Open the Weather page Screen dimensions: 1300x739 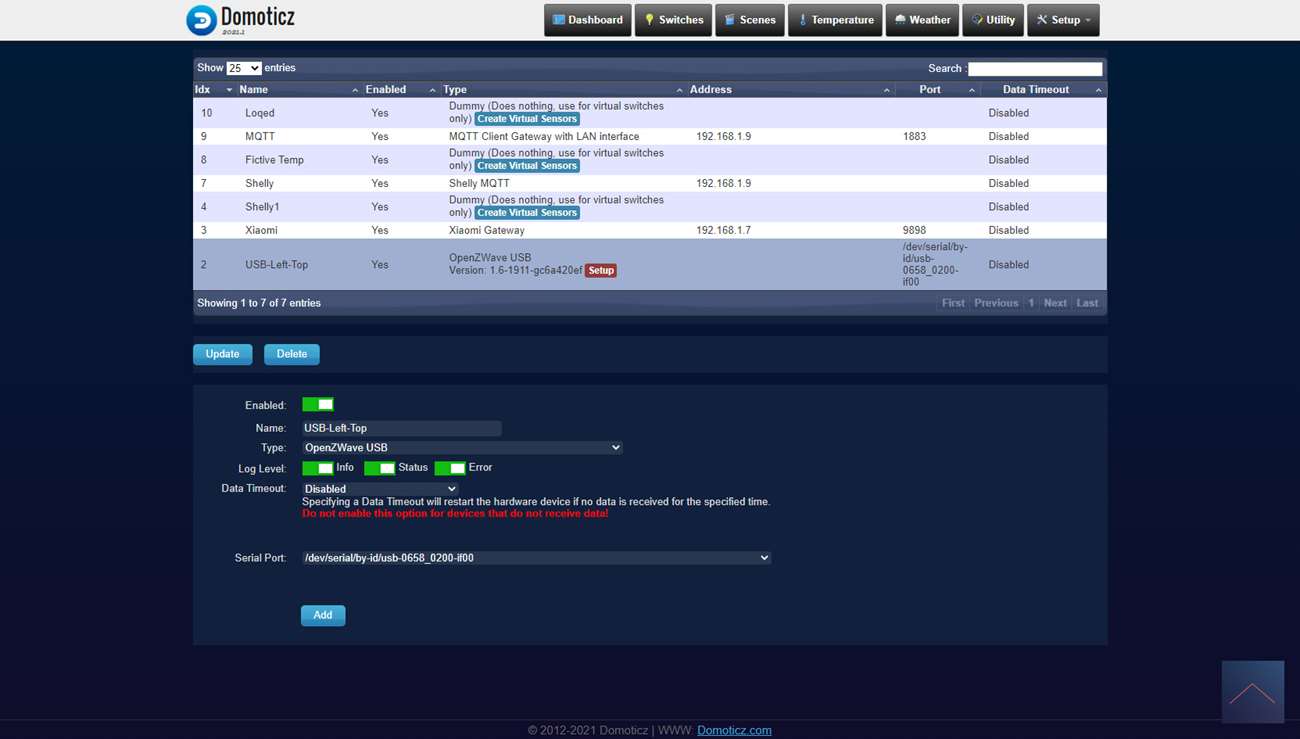click(x=921, y=20)
